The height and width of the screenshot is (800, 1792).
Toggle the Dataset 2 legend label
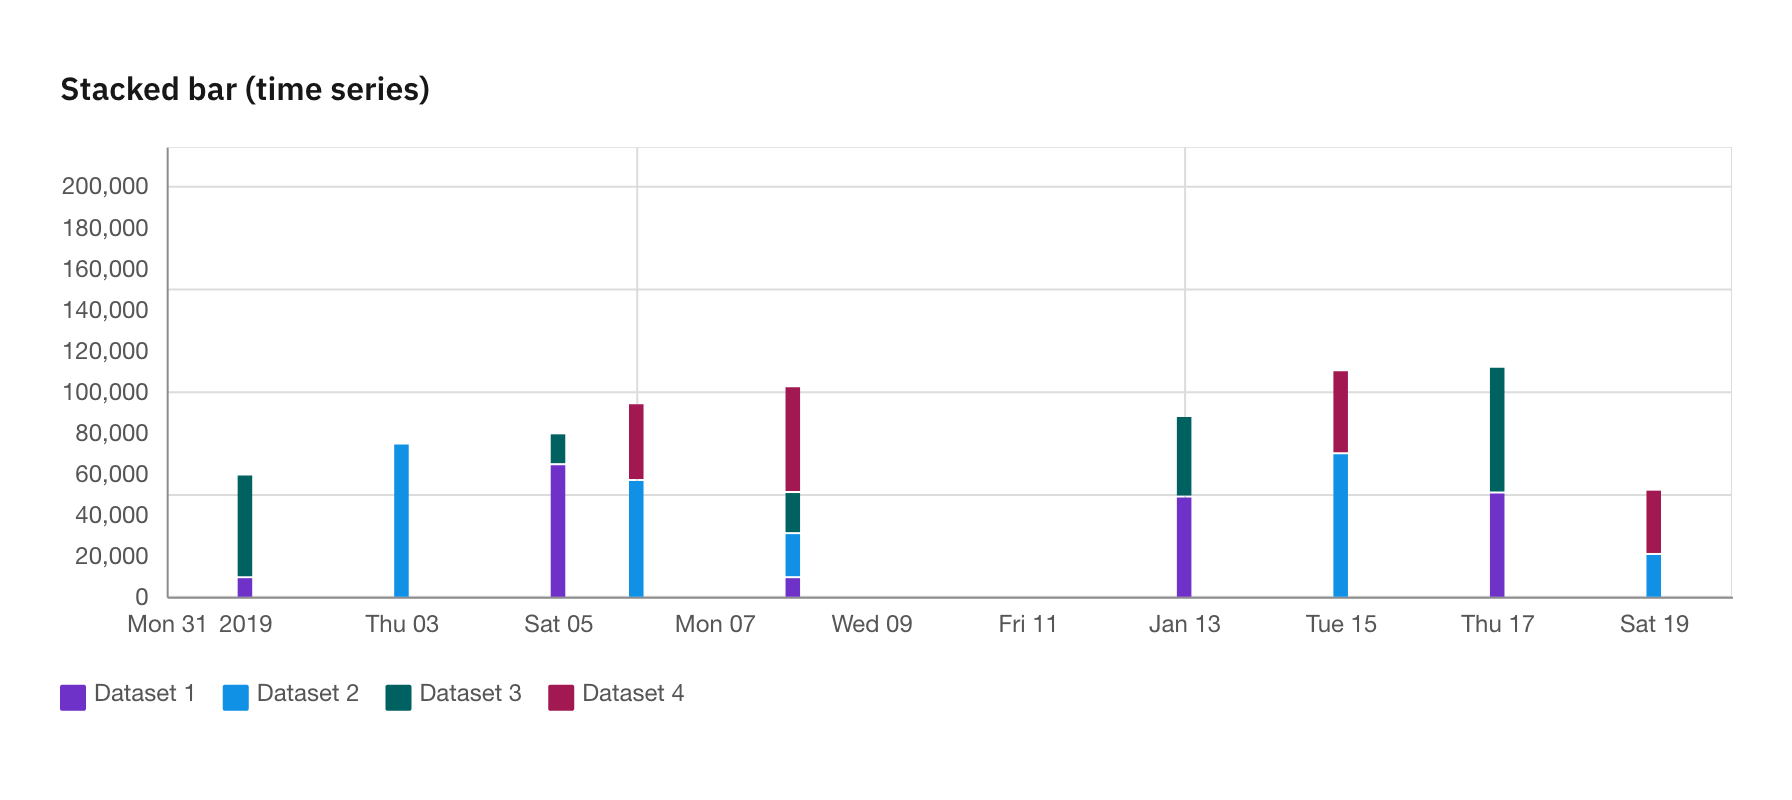click(x=307, y=693)
